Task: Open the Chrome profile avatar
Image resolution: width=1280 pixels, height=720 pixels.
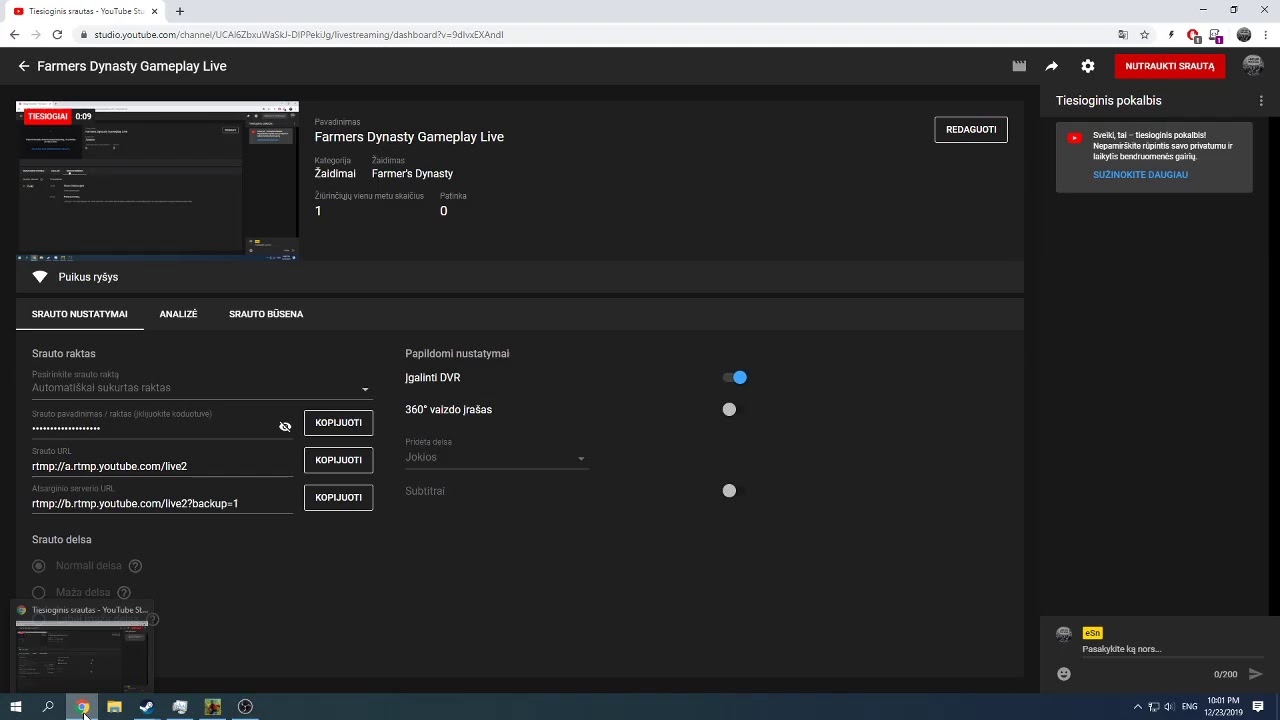Action: [x=1244, y=35]
